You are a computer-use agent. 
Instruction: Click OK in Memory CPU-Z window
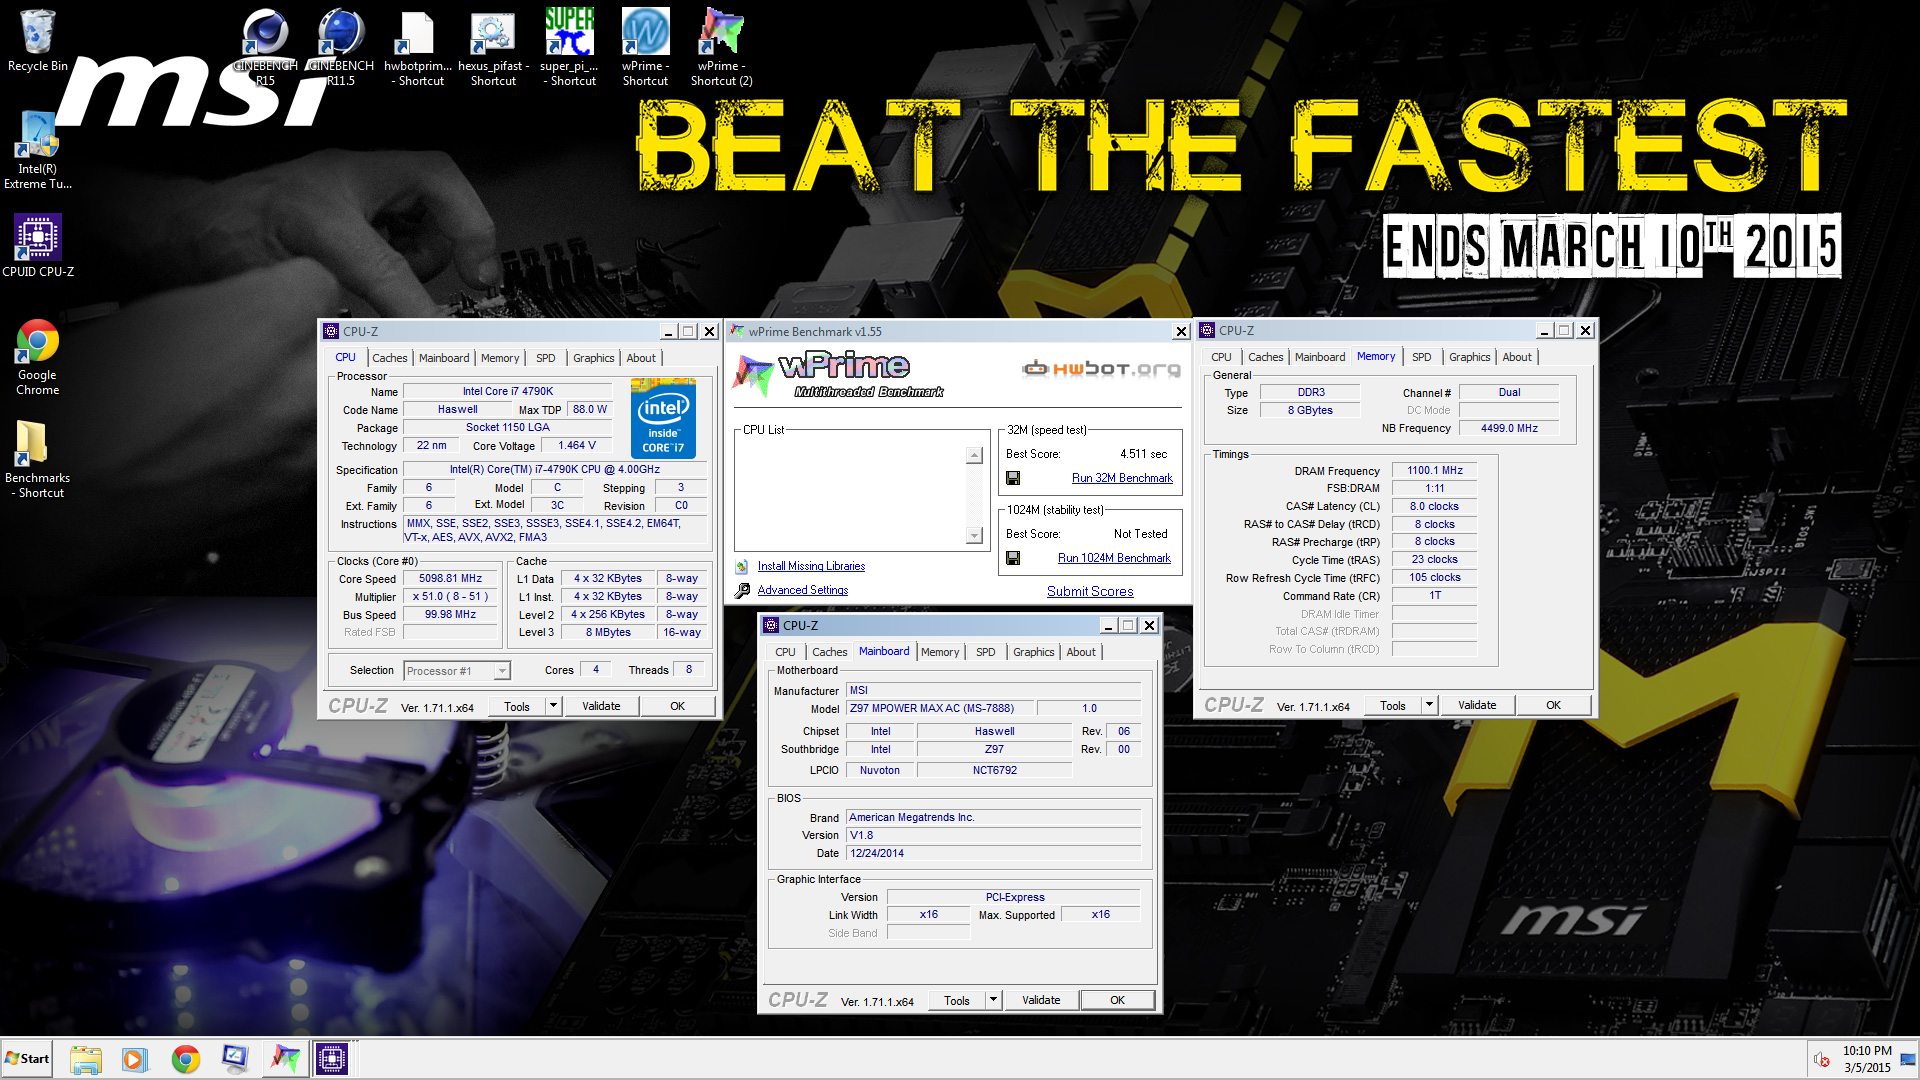tap(1553, 705)
